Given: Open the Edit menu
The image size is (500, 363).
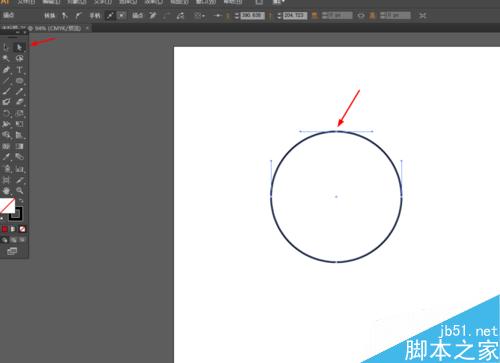Looking at the screenshot, I should point(51,2).
